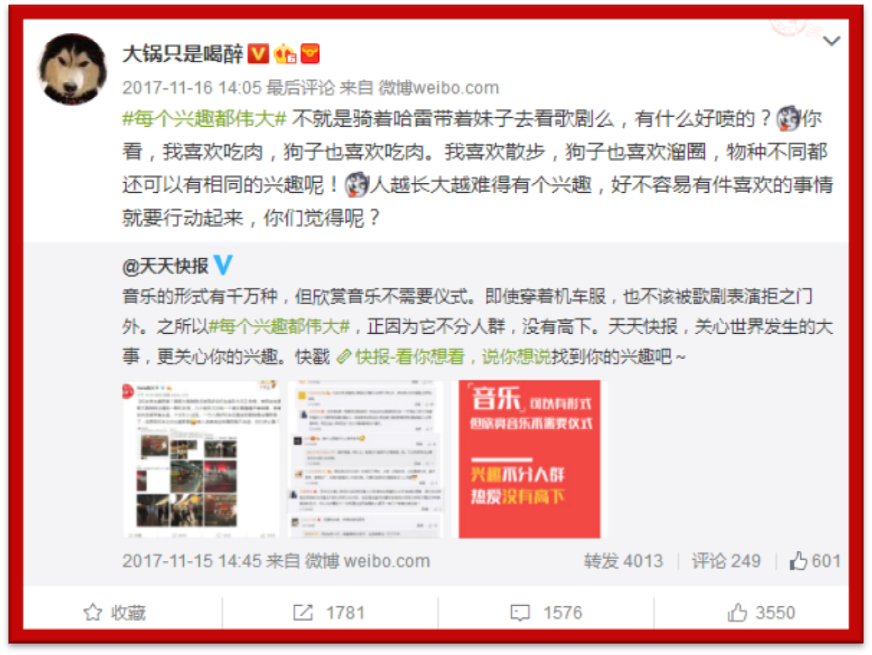
Task: Click the blue V badge beside 天天快报
Action: click(223, 265)
